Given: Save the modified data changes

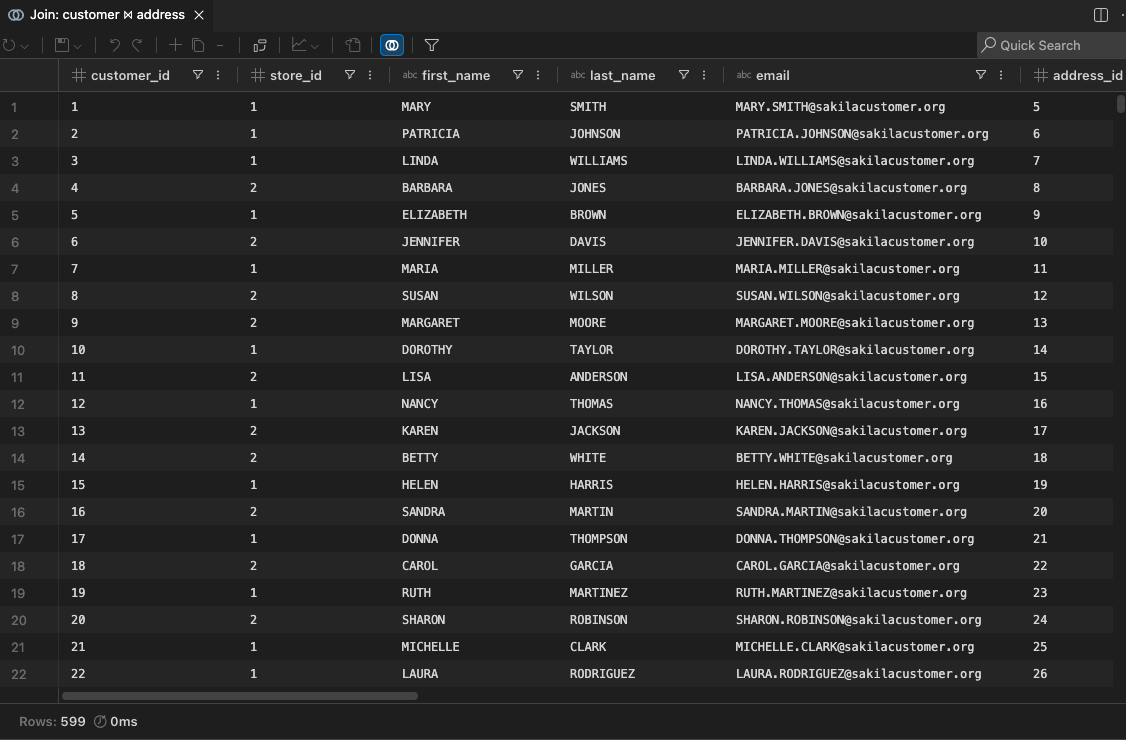Looking at the screenshot, I should [60, 45].
